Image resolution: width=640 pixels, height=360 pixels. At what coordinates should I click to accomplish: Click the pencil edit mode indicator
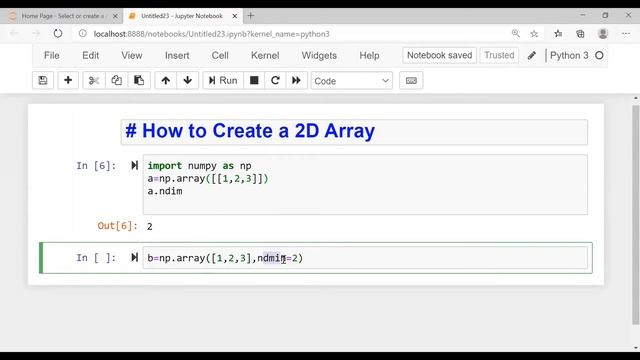[x=531, y=56]
